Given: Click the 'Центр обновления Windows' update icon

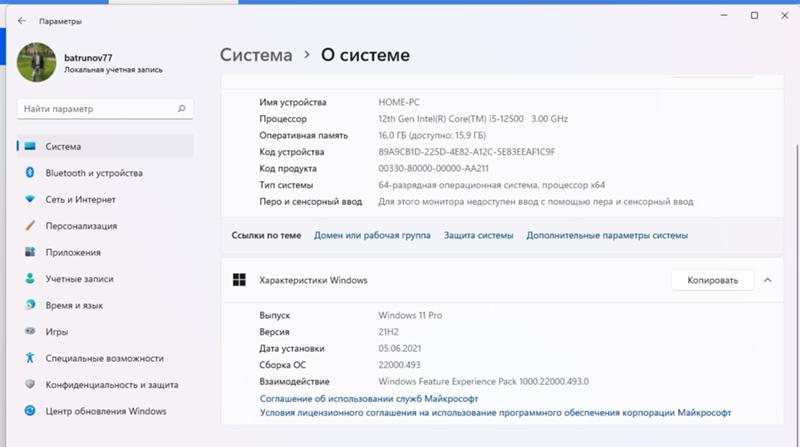Looking at the screenshot, I should (30, 411).
